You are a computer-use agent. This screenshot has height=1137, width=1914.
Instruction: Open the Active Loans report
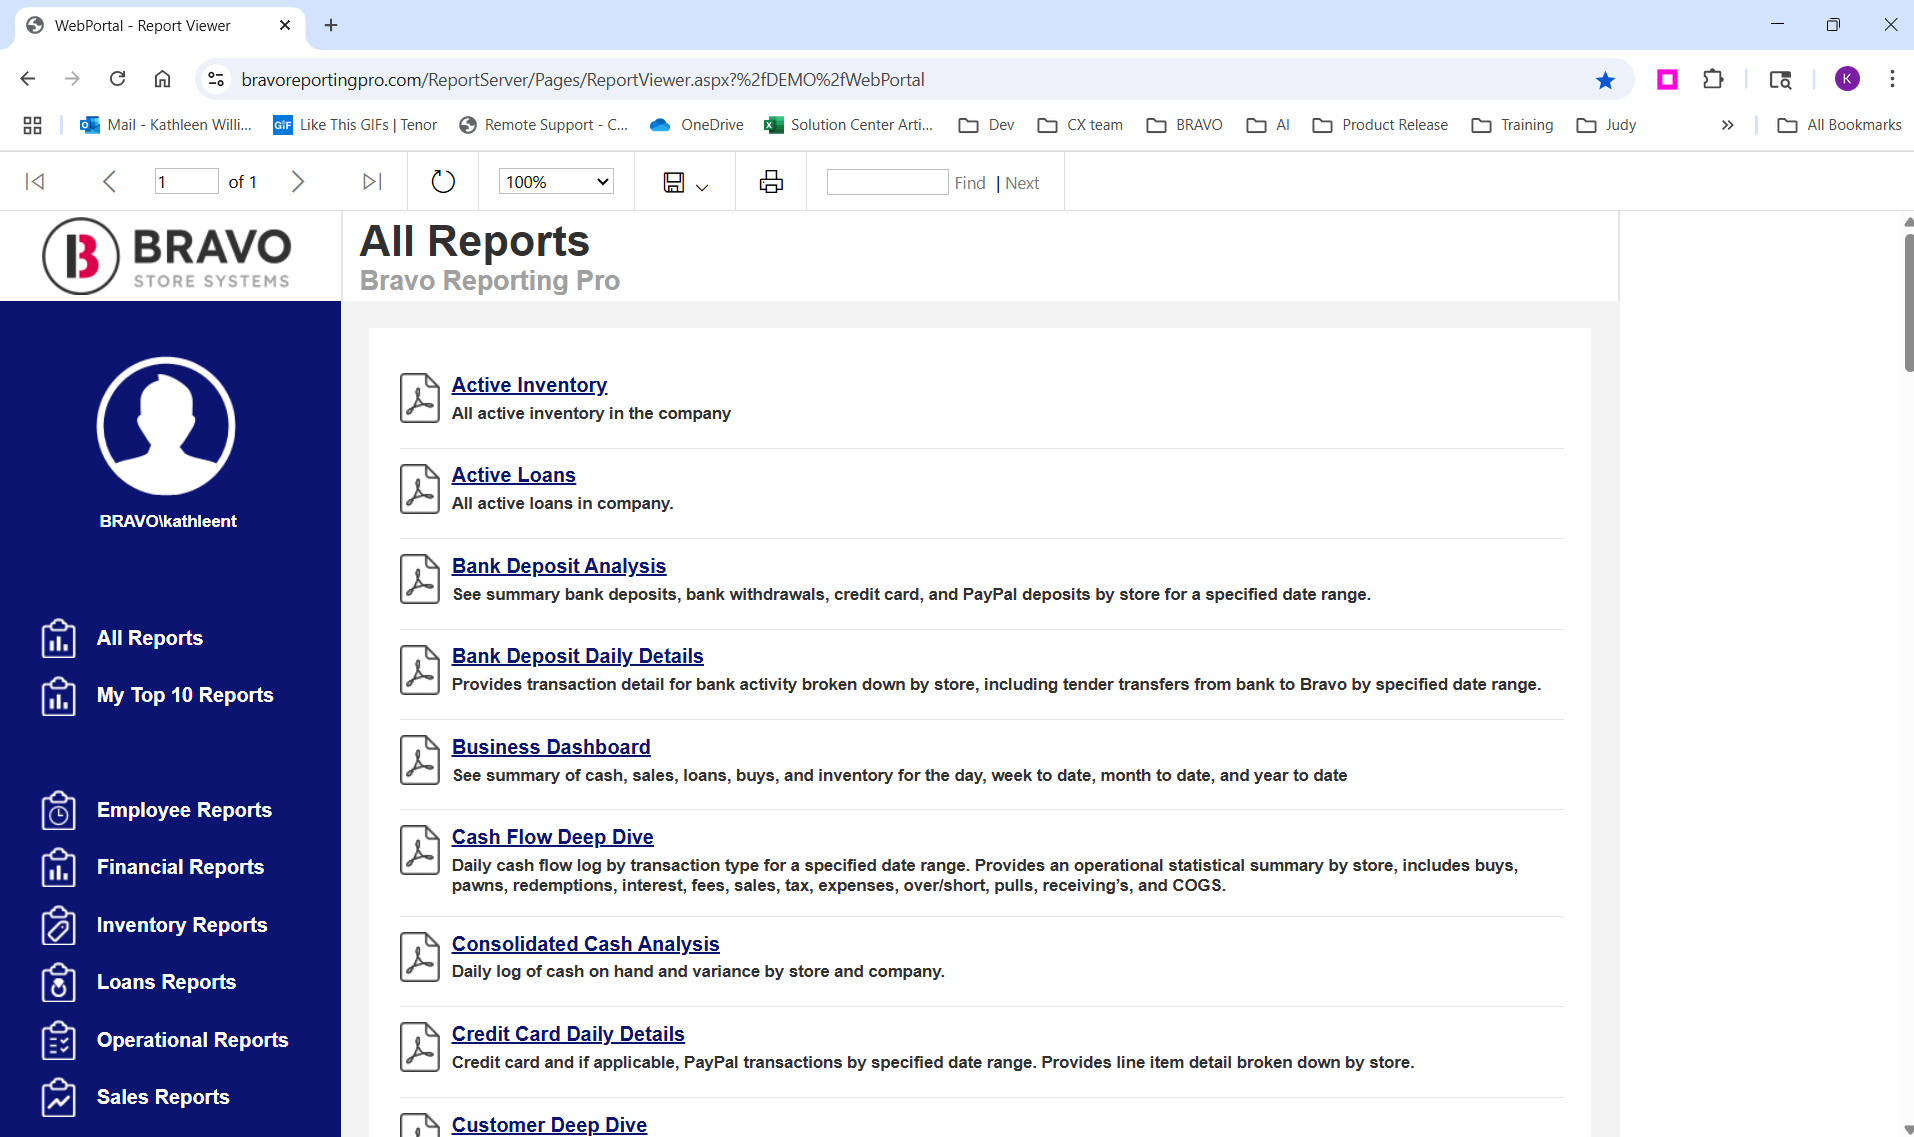514,475
